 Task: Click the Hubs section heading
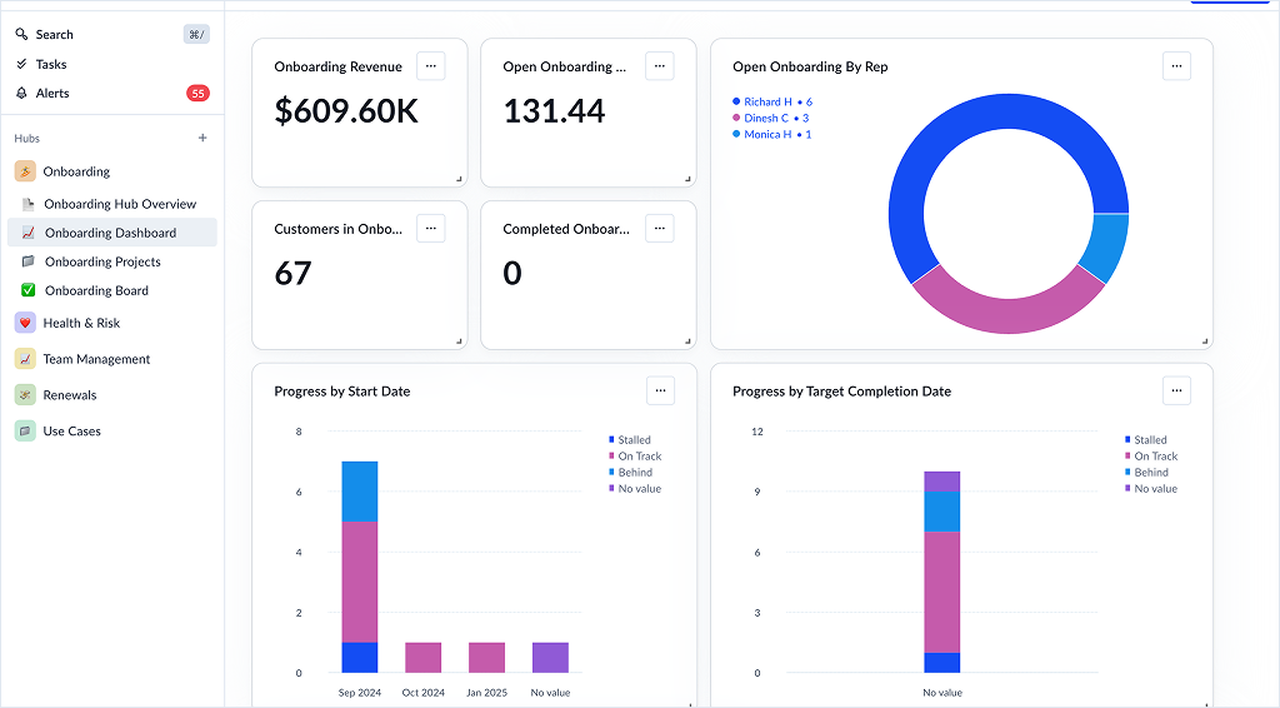point(27,138)
